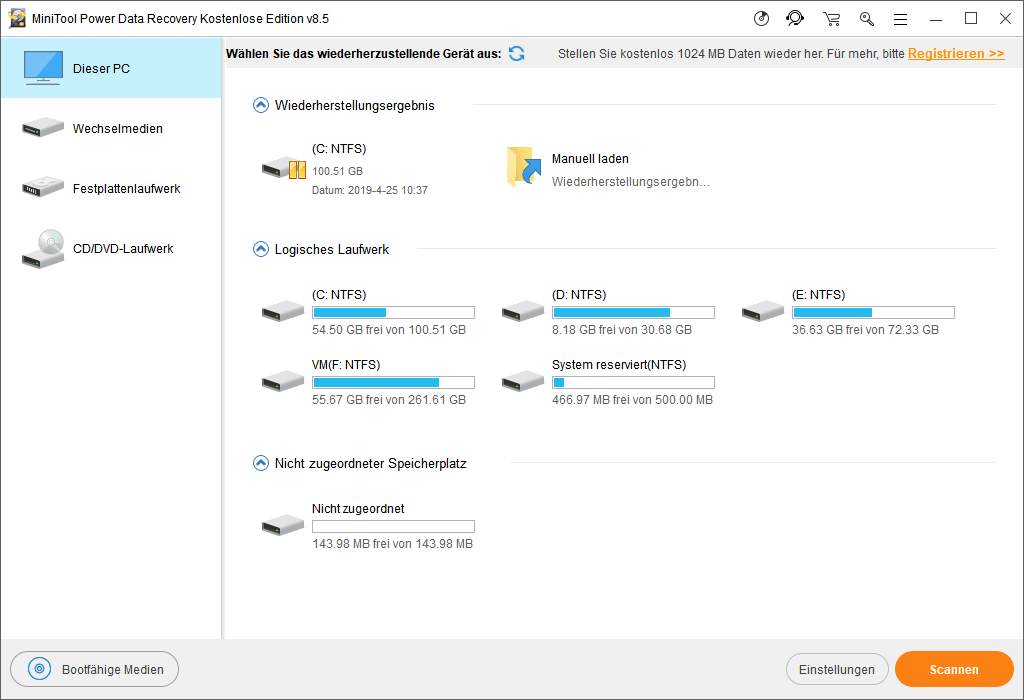Click System reserviert usage bar
The height and width of the screenshot is (700, 1024).
(x=633, y=382)
